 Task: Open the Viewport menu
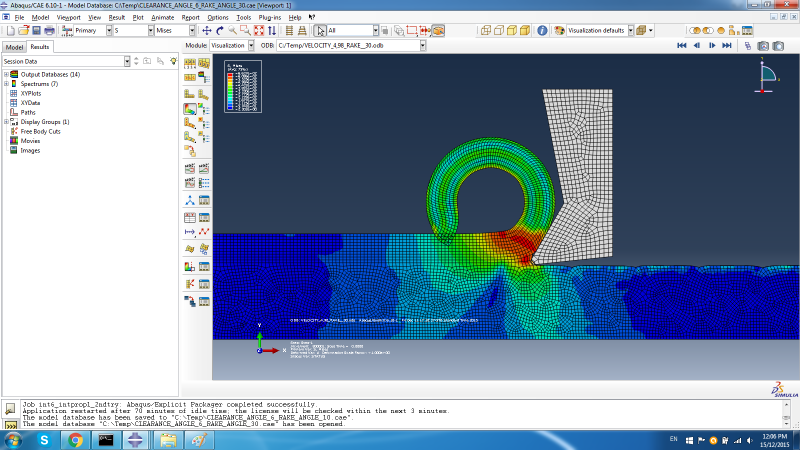68,17
